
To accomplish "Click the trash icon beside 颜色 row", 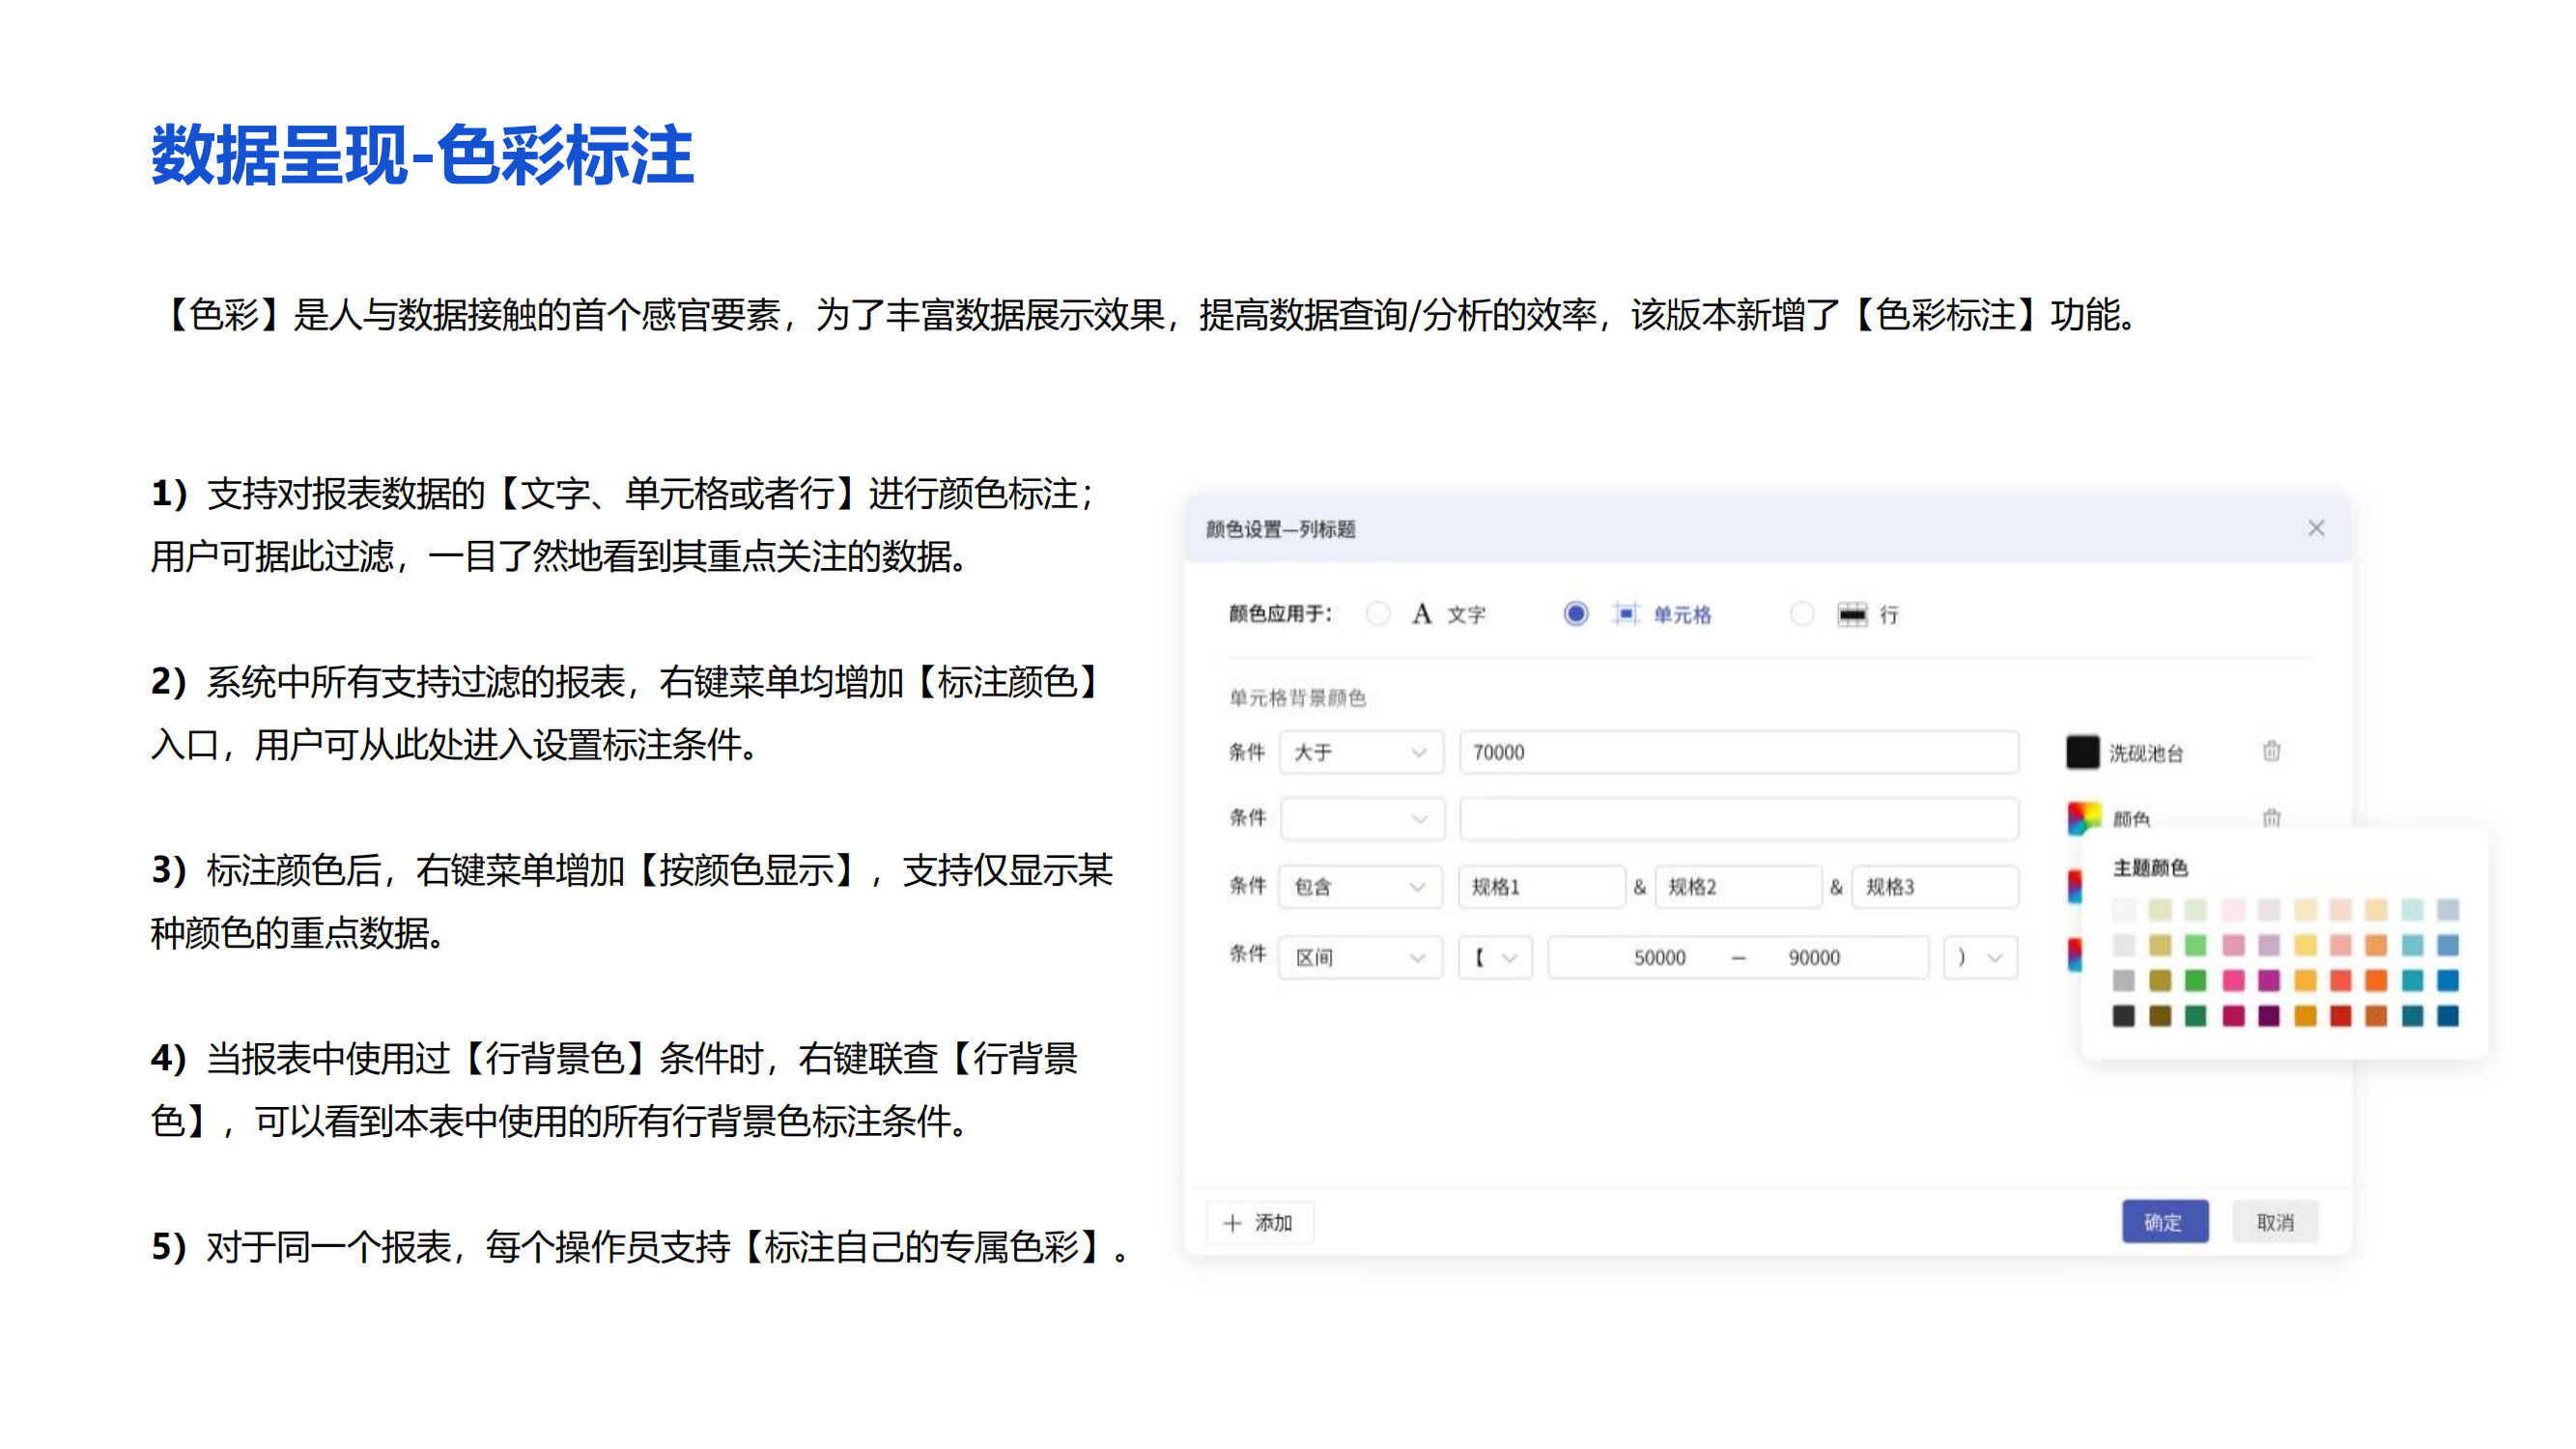I will pos(2270,818).
